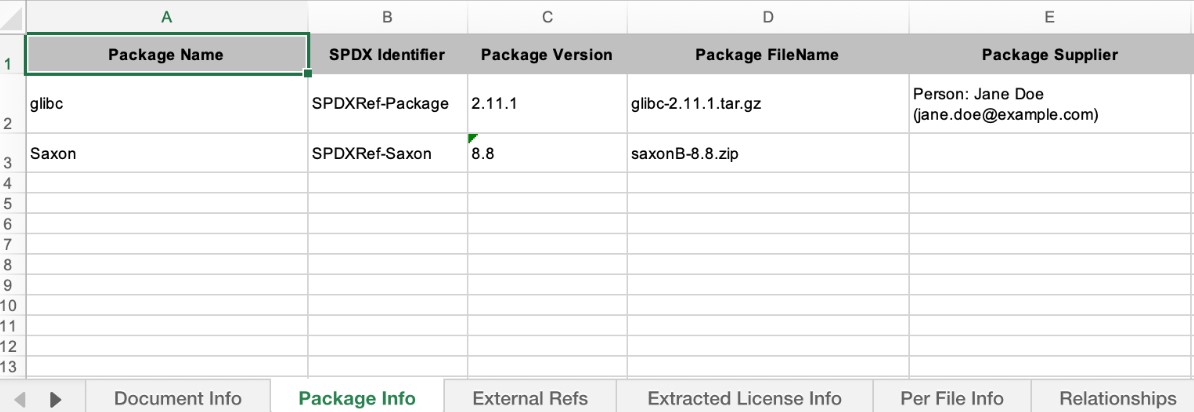1194x412 pixels.
Task: Select the Package Info tab
Action: pos(357,398)
